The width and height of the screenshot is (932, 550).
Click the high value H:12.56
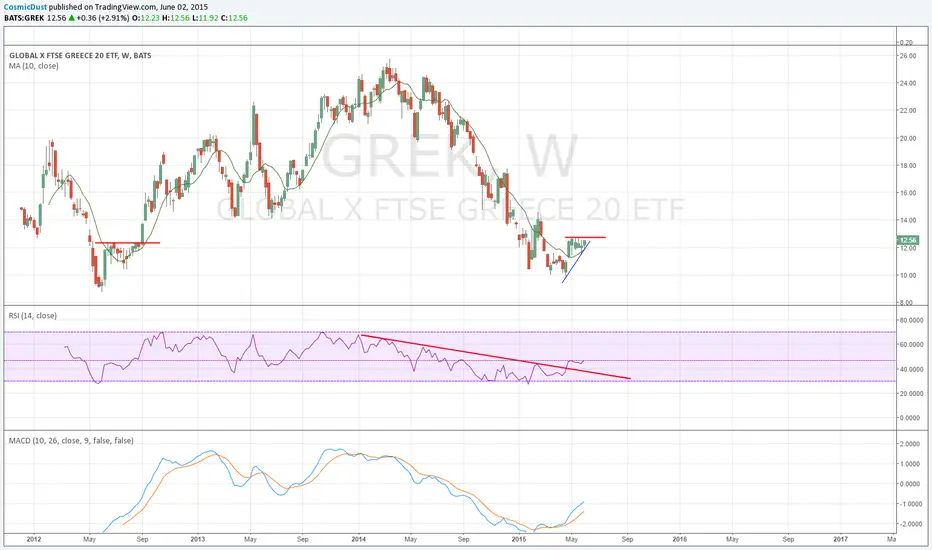pyautogui.click(x=176, y=18)
